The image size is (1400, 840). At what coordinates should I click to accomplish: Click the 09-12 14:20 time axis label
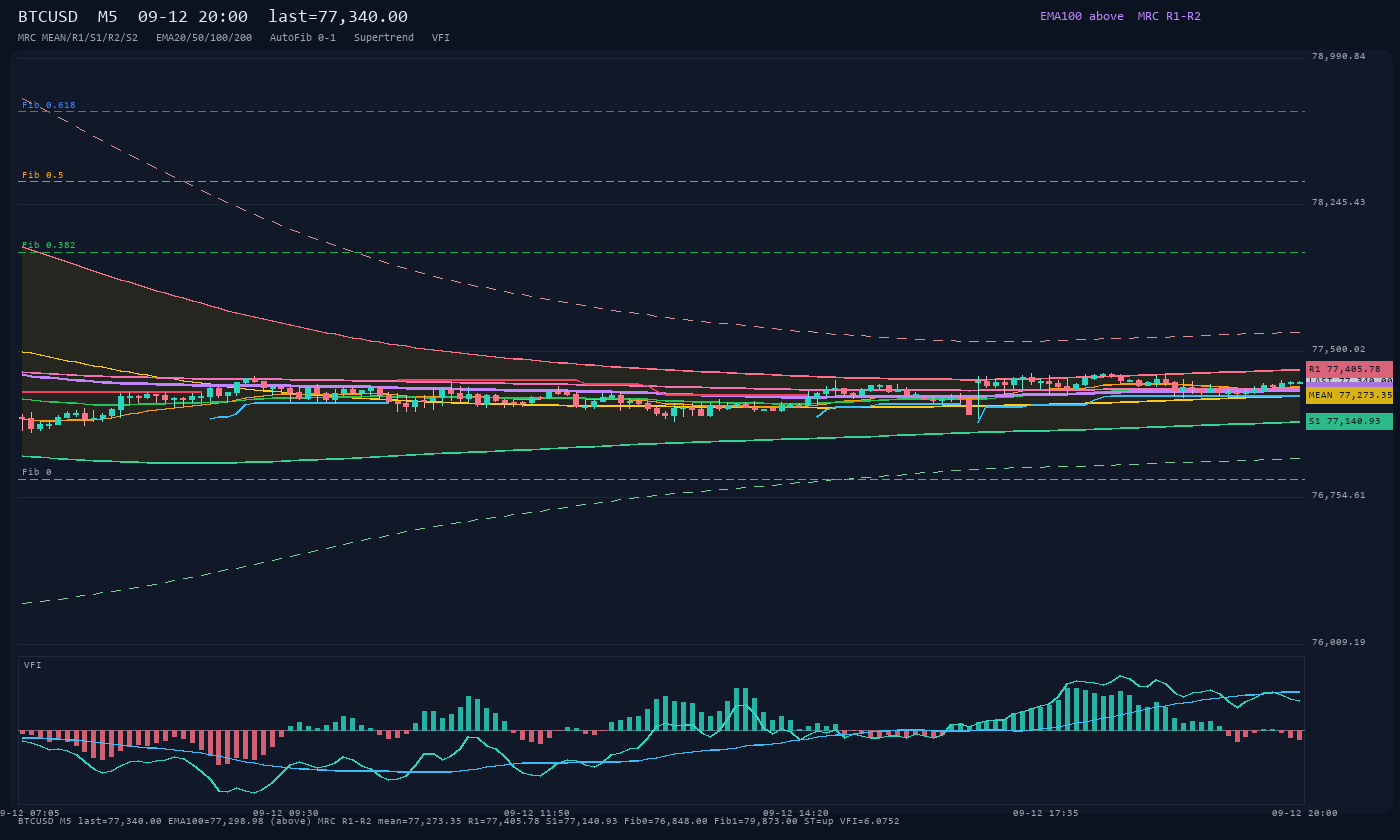pos(796,813)
